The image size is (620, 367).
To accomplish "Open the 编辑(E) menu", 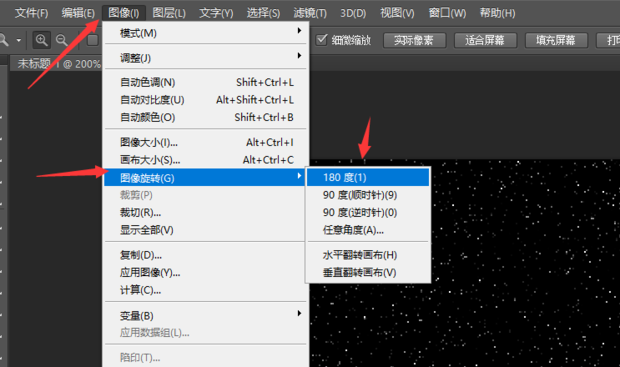I will pos(78,13).
